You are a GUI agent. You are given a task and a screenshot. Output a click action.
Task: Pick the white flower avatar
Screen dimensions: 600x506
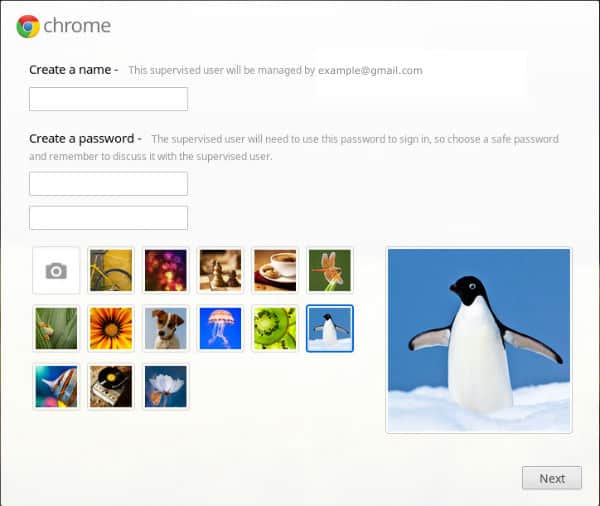pyautogui.click(x=166, y=387)
